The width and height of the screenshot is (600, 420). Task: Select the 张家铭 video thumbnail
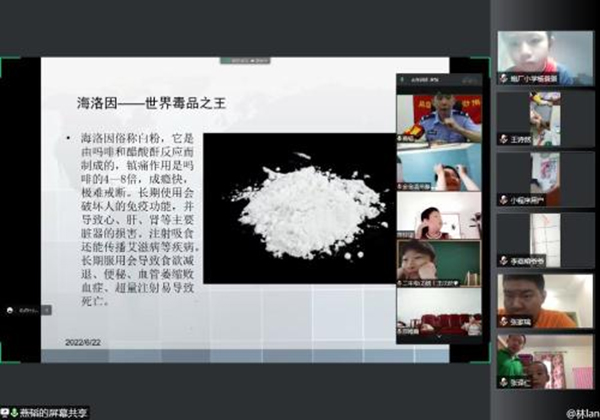pos(545,299)
